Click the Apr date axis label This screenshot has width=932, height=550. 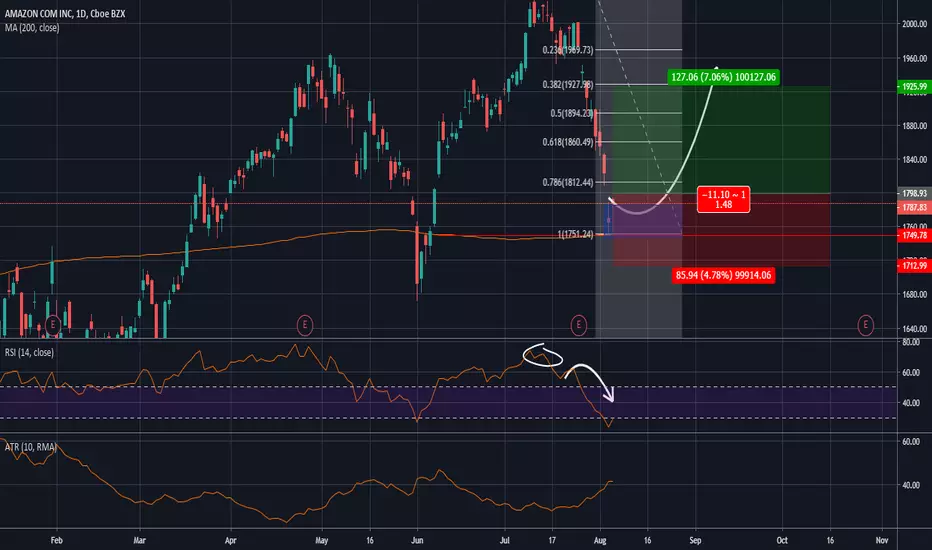231,540
